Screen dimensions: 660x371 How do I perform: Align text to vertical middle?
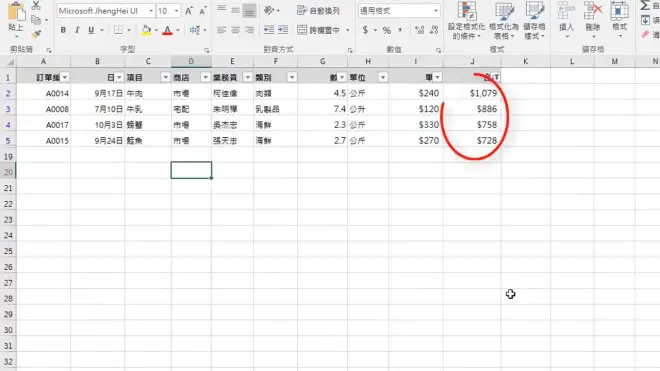click(235, 10)
